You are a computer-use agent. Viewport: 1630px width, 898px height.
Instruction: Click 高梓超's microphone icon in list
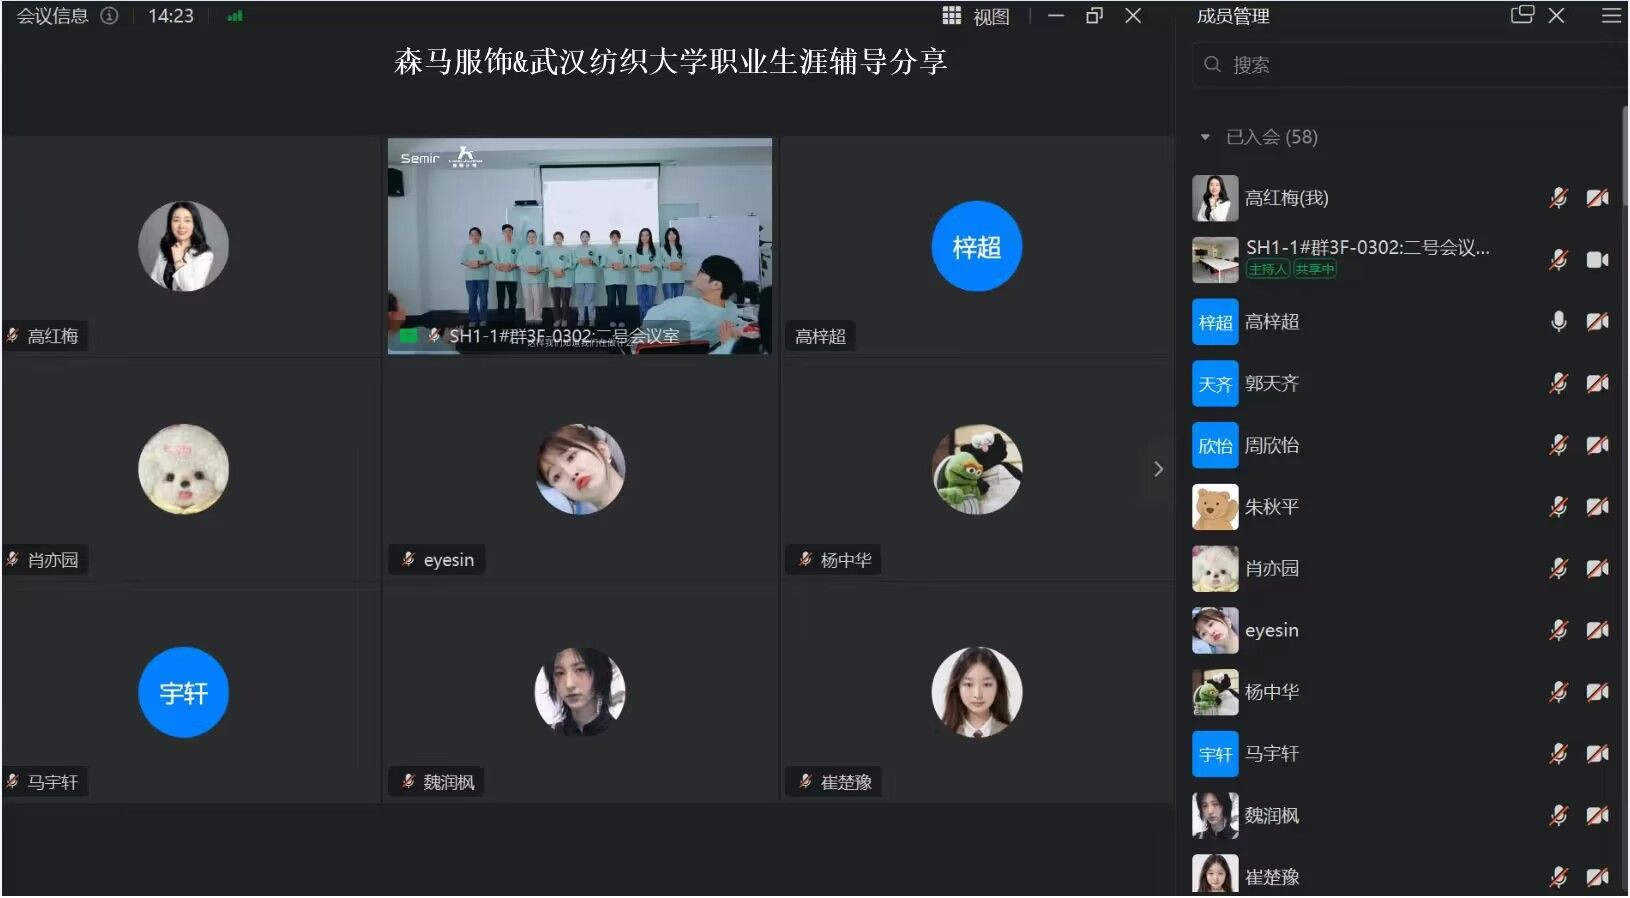(1558, 321)
